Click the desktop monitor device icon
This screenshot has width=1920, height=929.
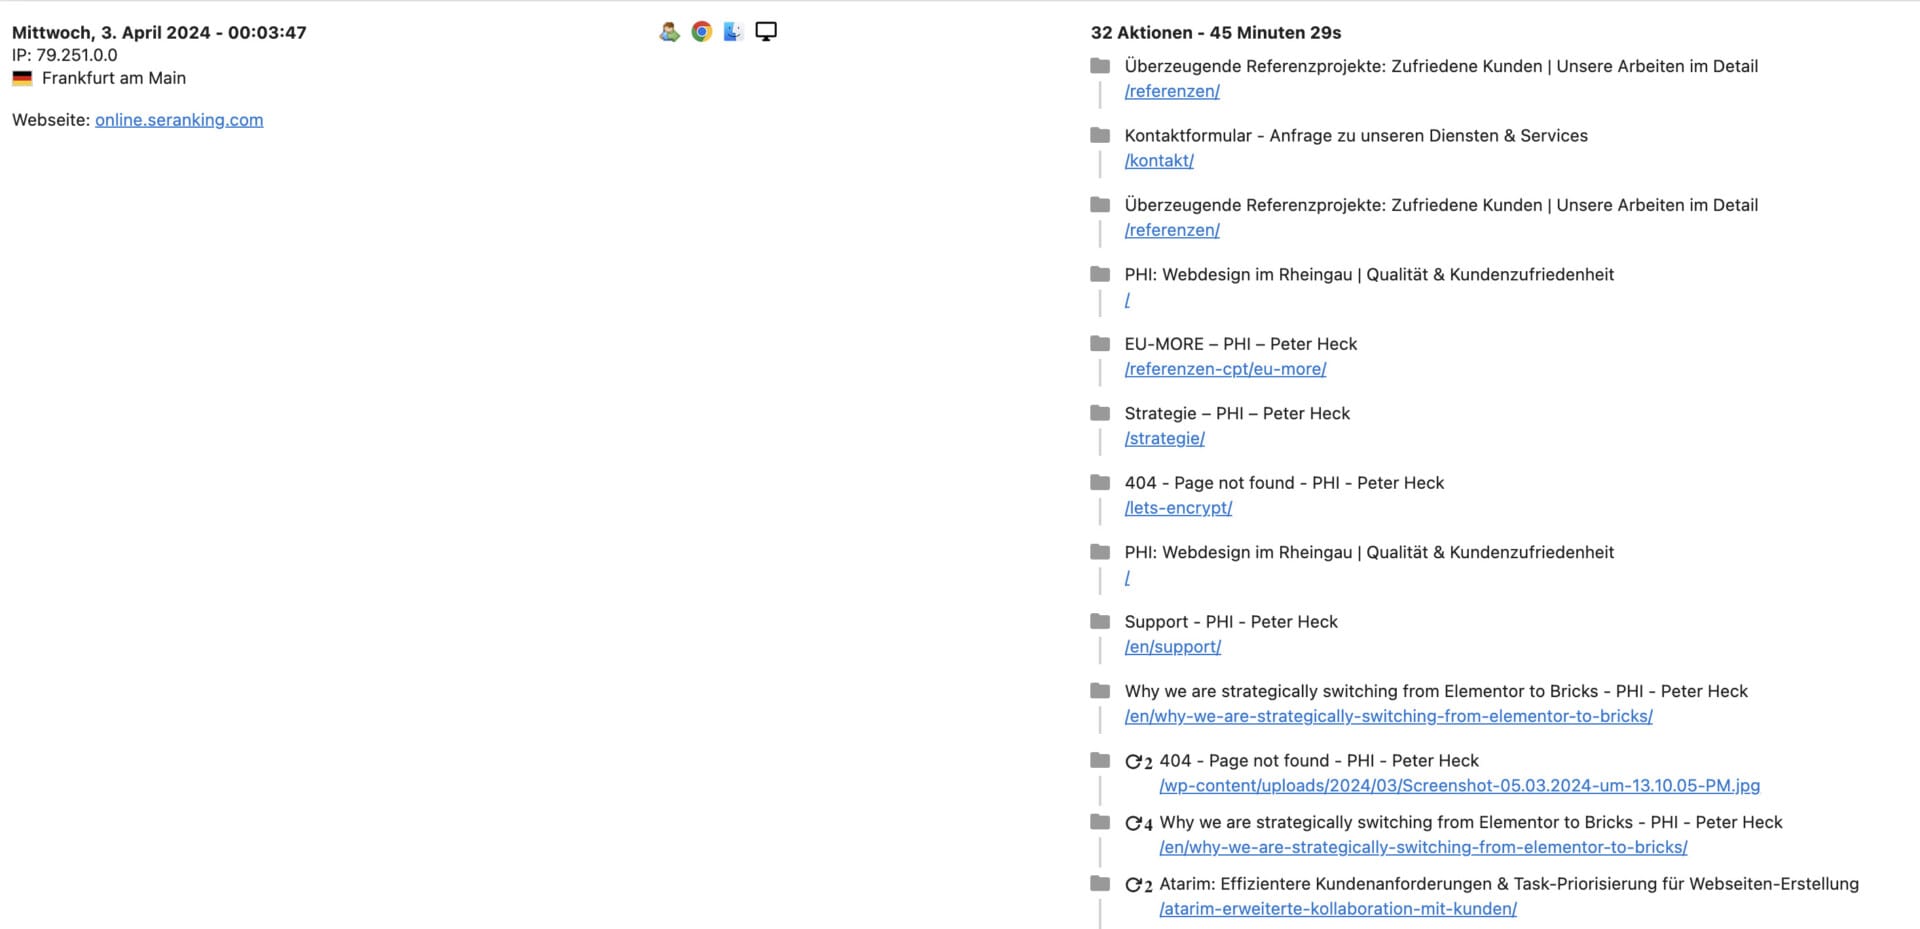pos(766,31)
